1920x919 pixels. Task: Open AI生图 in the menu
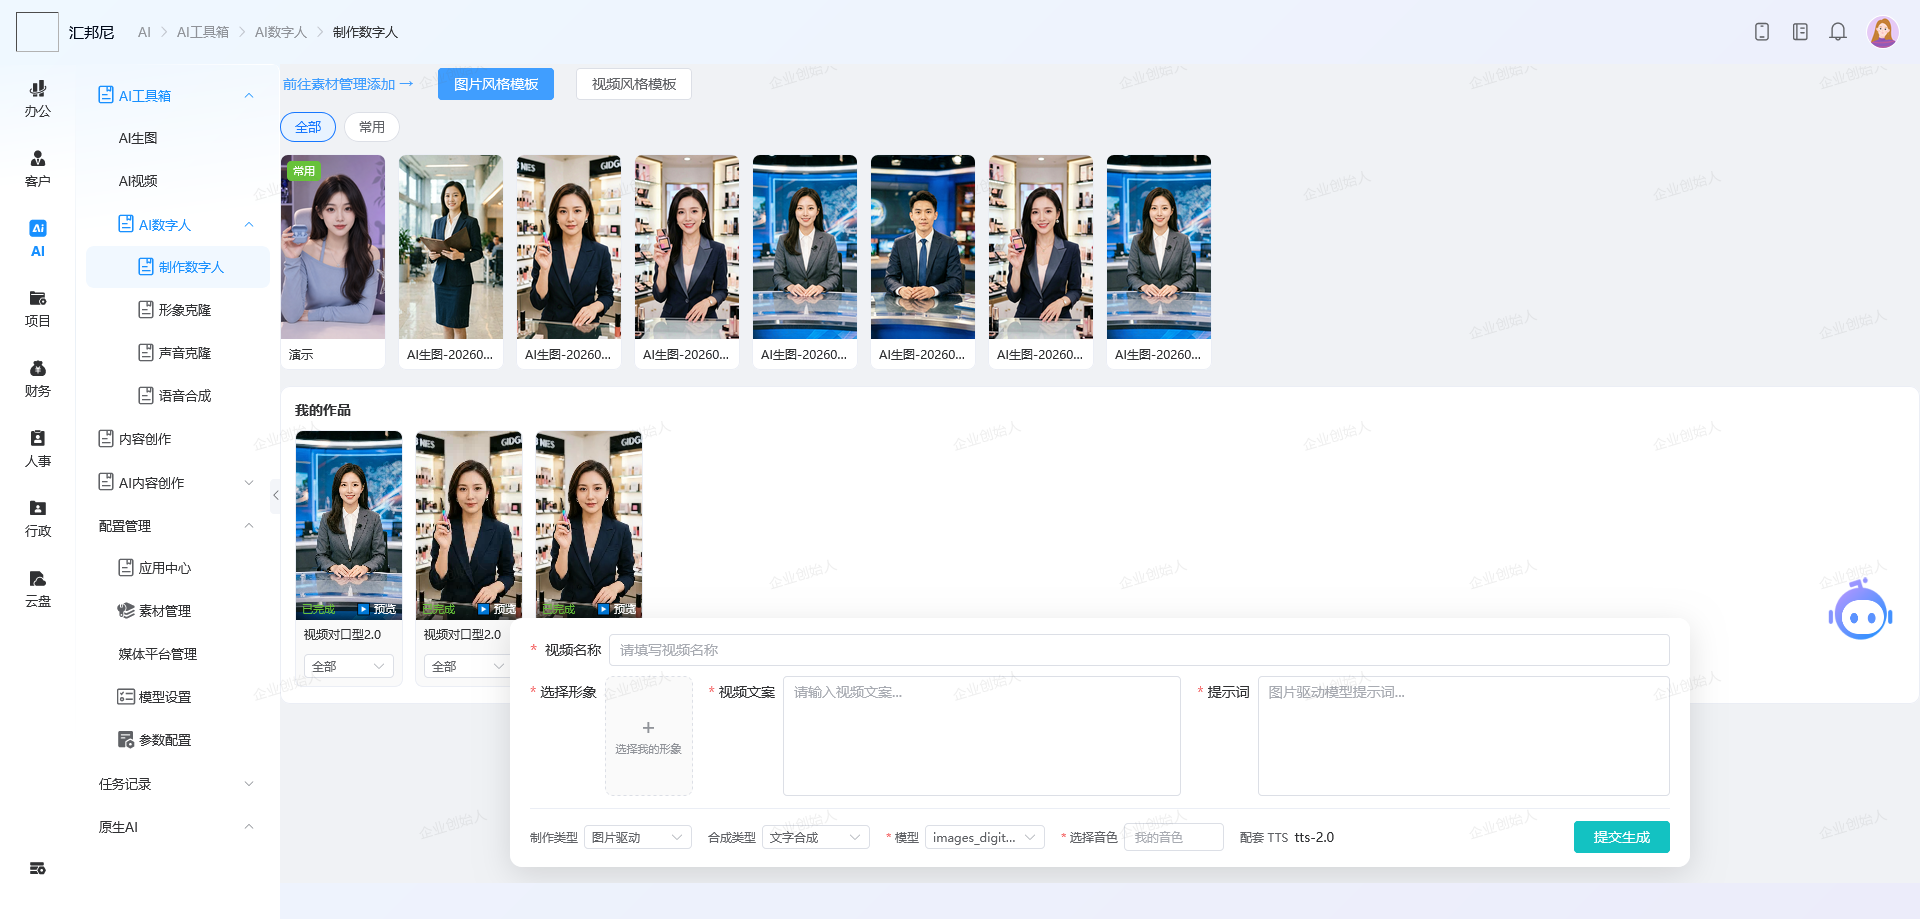[x=138, y=138]
